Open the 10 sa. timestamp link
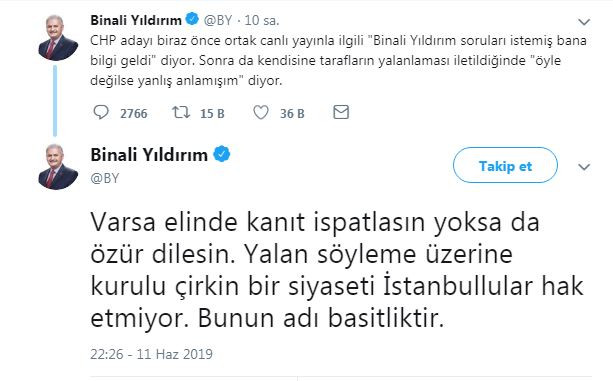The image size is (613, 381). pos(262,20)
